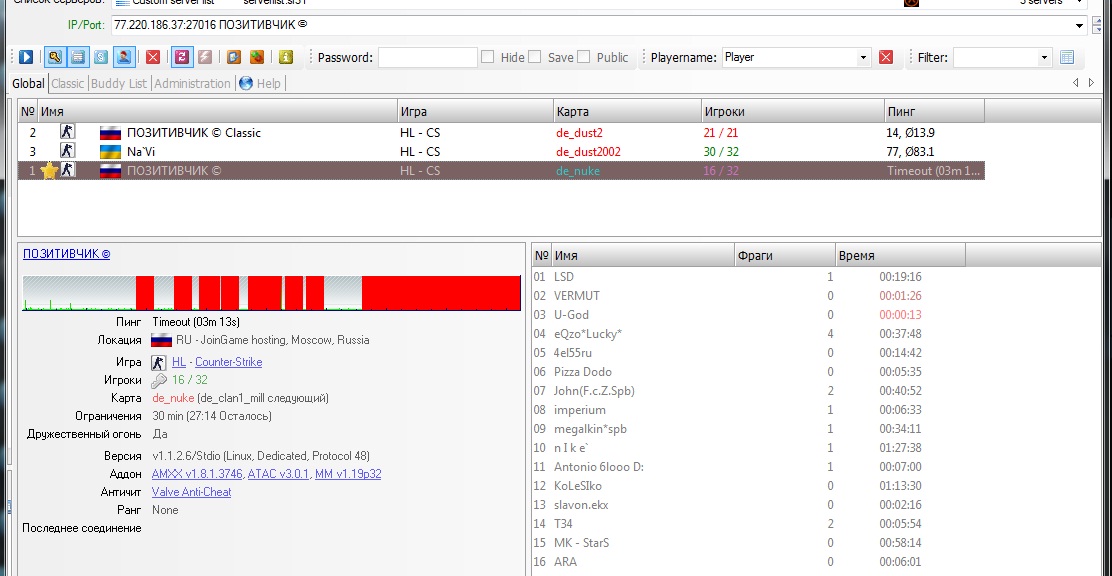Open the Counter-Strike game link
The width and height of the screenshot is (1112, 576).
(x=228, y=362)
